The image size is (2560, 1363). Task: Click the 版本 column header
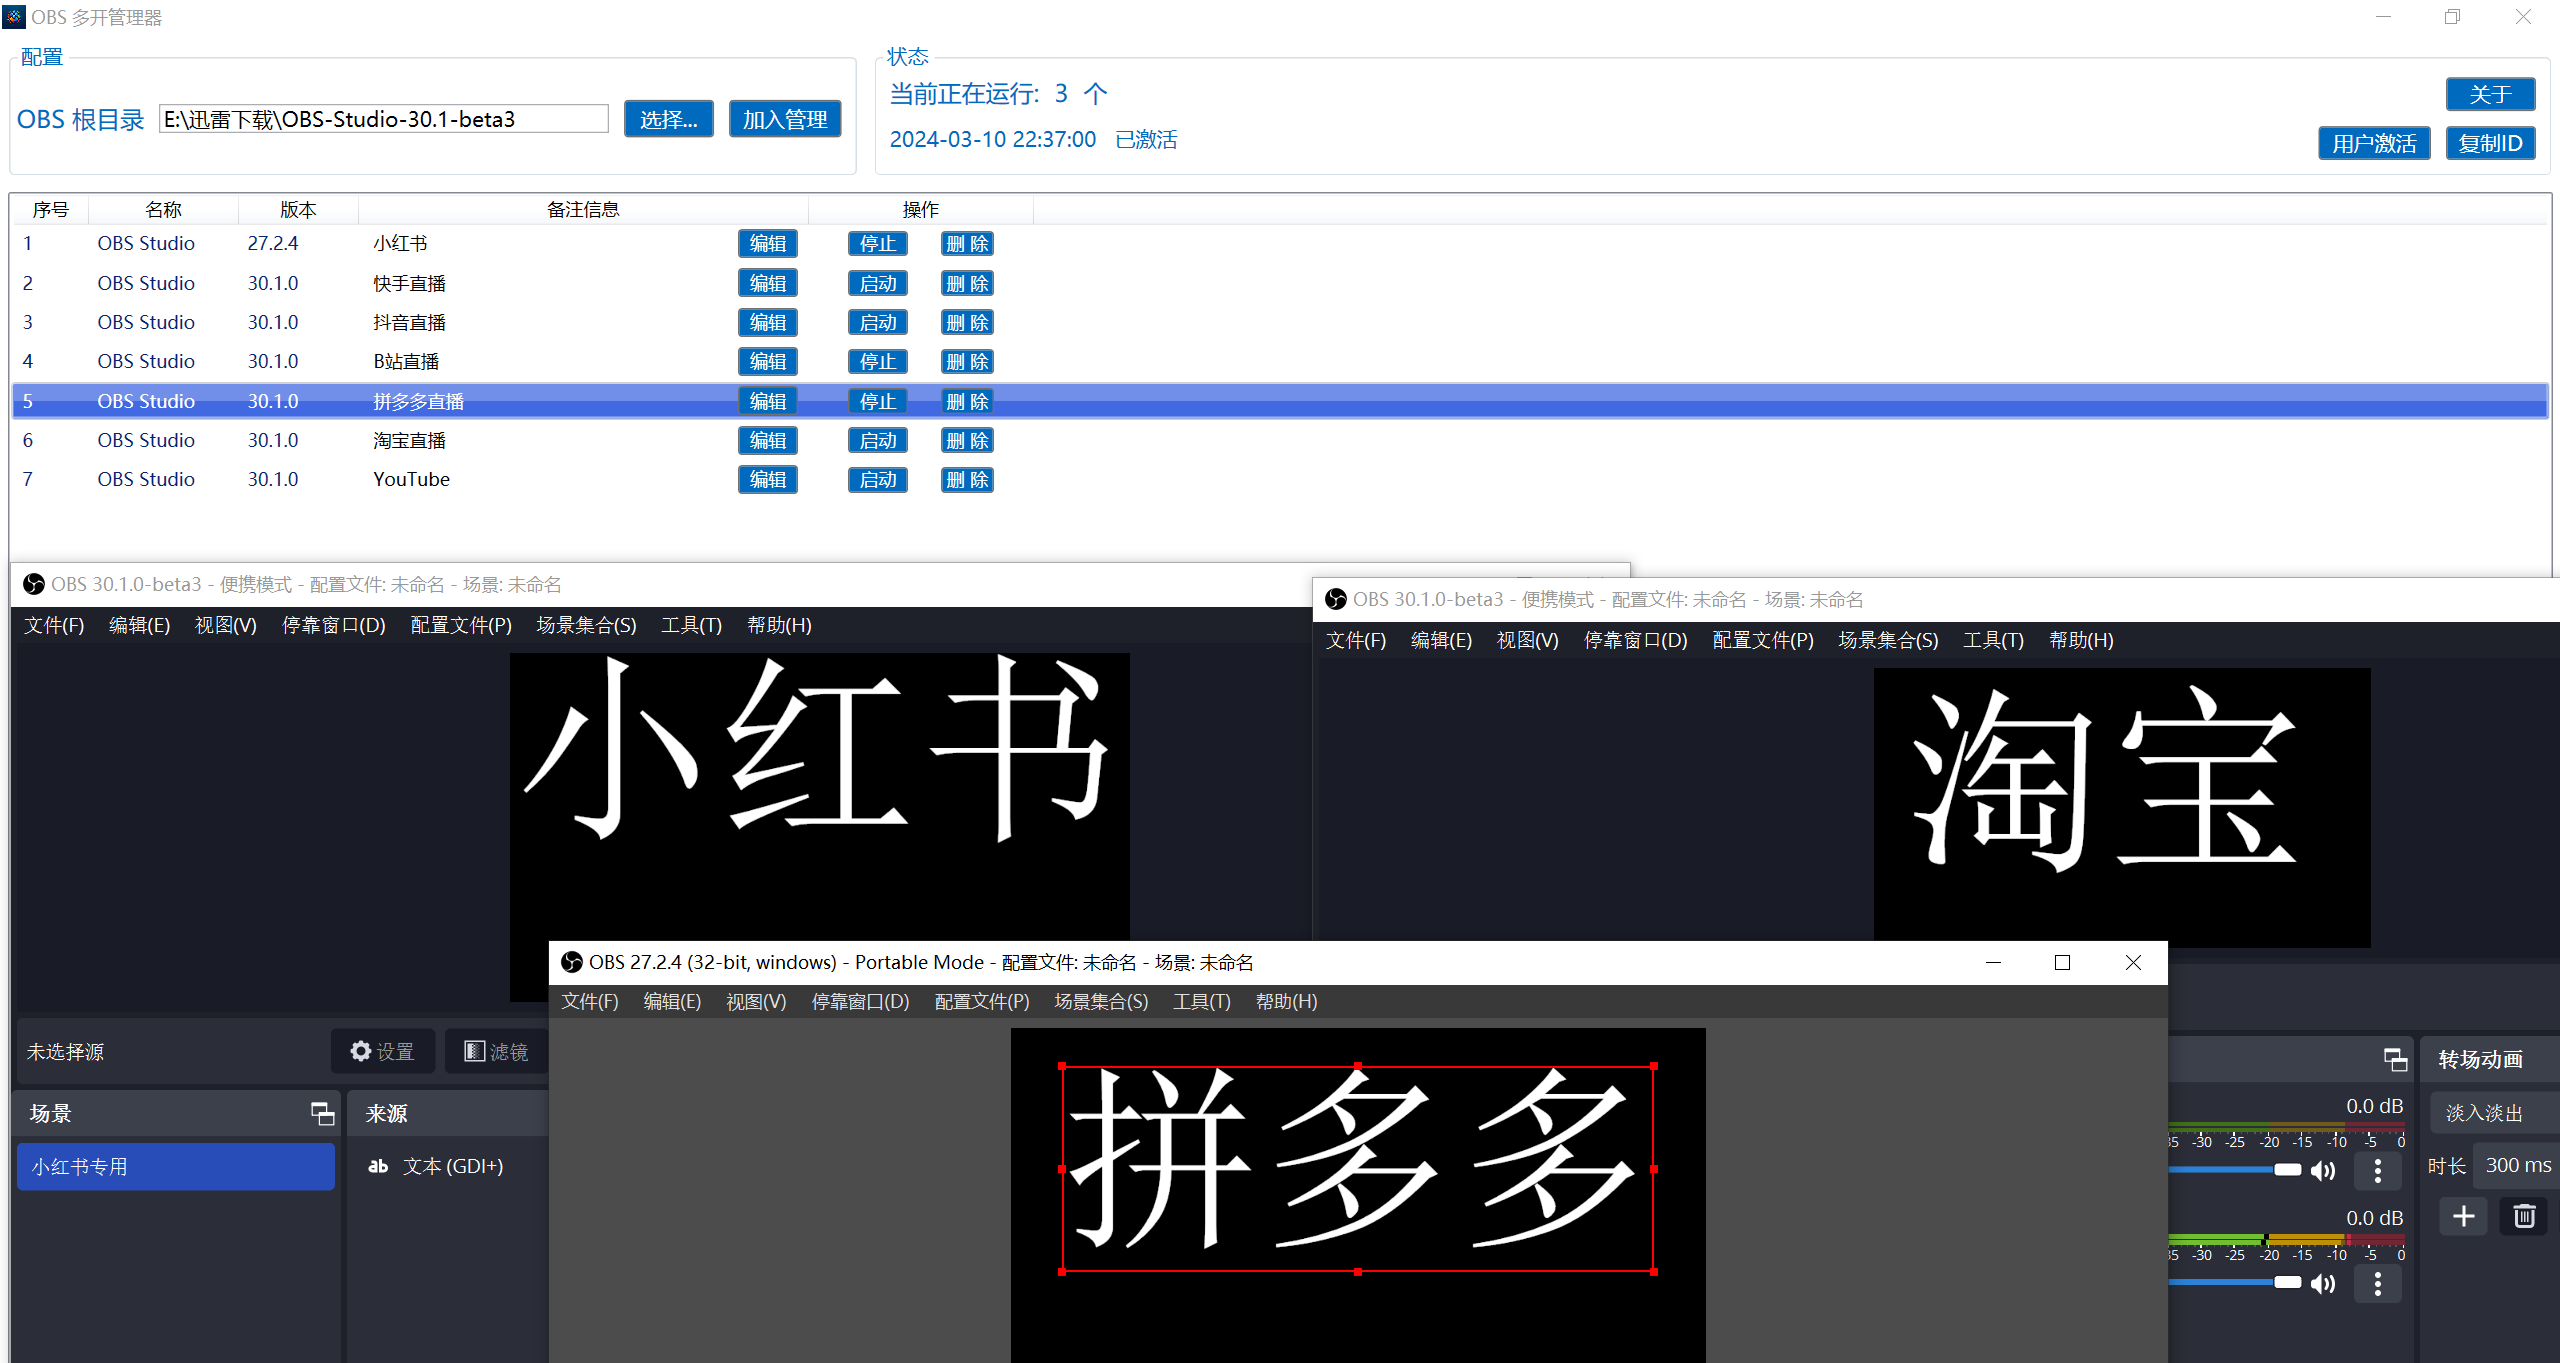tap(298, 209)
